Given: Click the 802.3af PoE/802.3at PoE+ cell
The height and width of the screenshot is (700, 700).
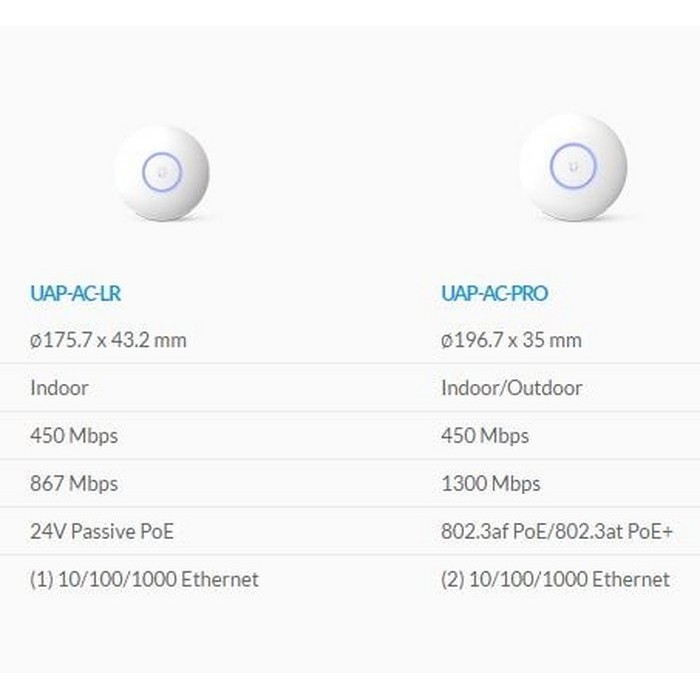Looking at the screenshot, I should coord(557,532).
